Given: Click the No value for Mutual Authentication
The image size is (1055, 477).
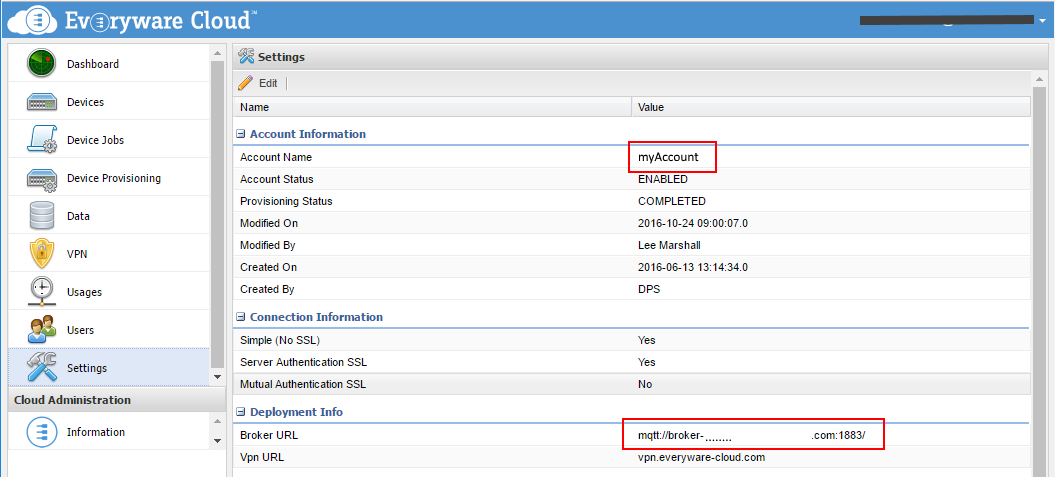Looking at the screenshot, I should (645, 385).
